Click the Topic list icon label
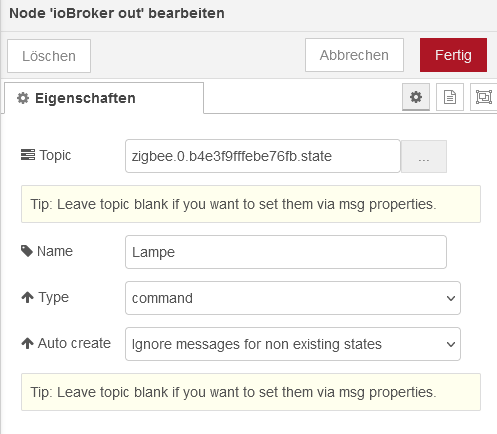 28,155
